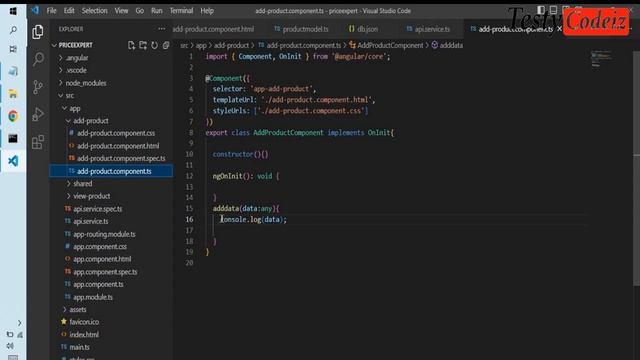
Task: Open File Explorer from the taskbar
Action: (13, 94)
